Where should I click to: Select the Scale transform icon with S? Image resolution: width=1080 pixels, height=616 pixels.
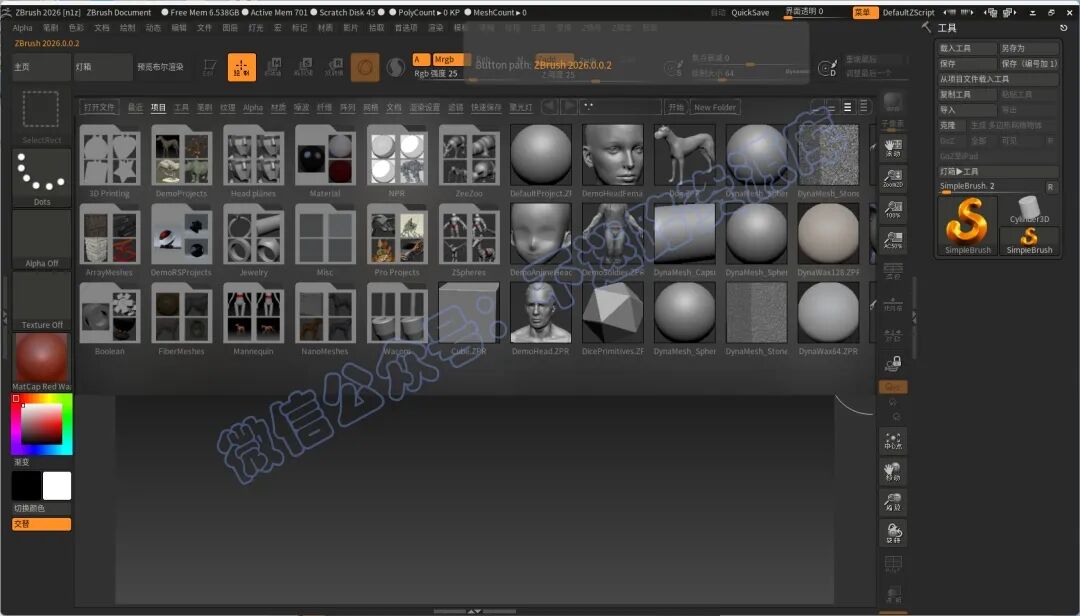click(304, 67)
